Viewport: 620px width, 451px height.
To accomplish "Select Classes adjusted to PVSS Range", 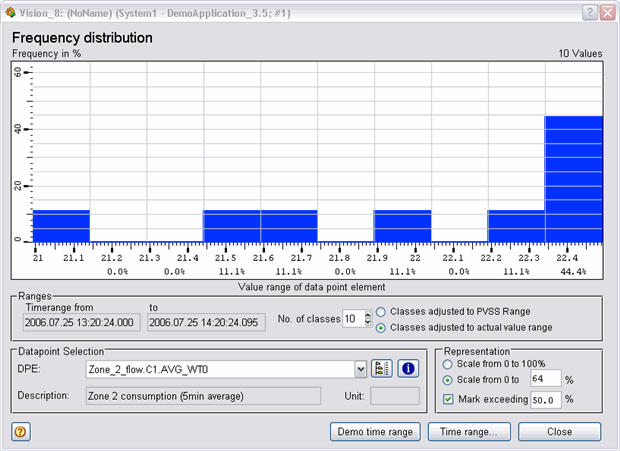I will coord(382,311).
